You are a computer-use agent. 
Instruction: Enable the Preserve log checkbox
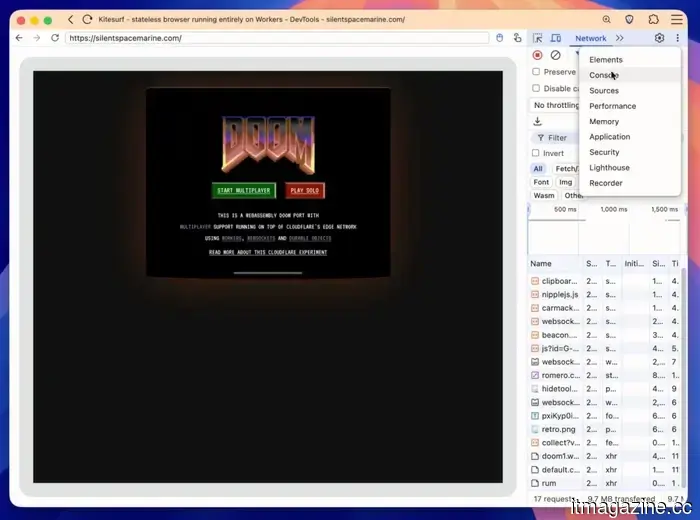536,72
